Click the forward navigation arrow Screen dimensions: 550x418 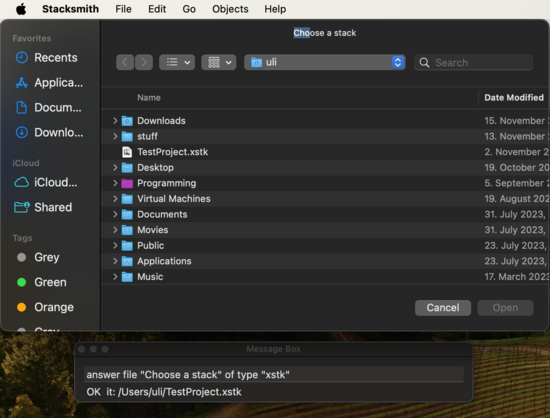tap(144, 62)
